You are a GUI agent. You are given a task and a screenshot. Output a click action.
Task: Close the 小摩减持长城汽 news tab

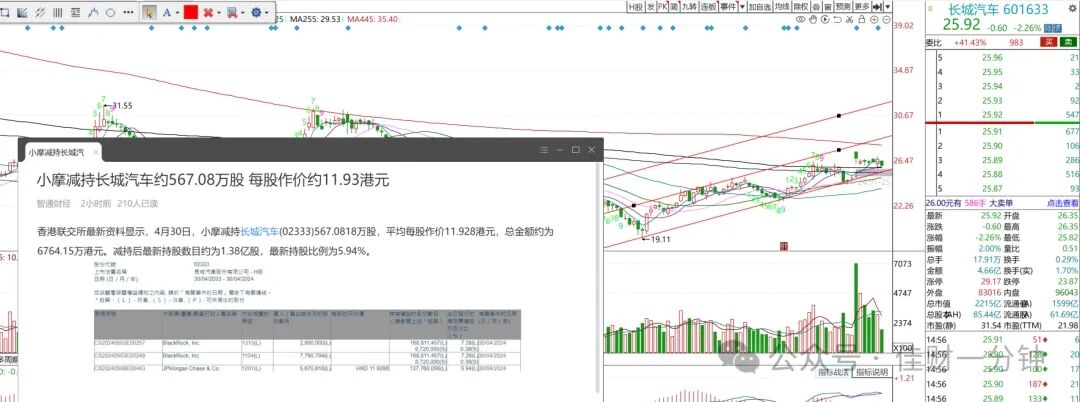tap(96, 151)
